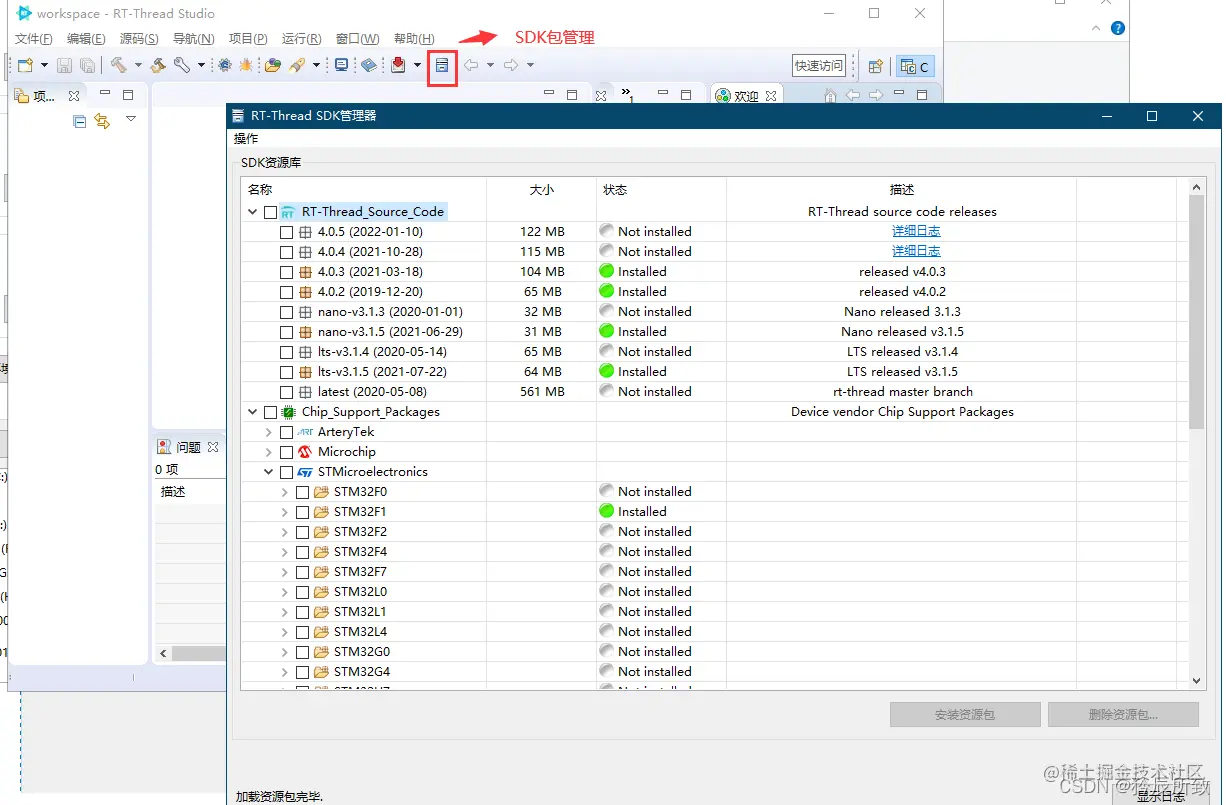Click the 快速访问 quick access field
This screenshot has height=805, width=1226.
[819, 66]
